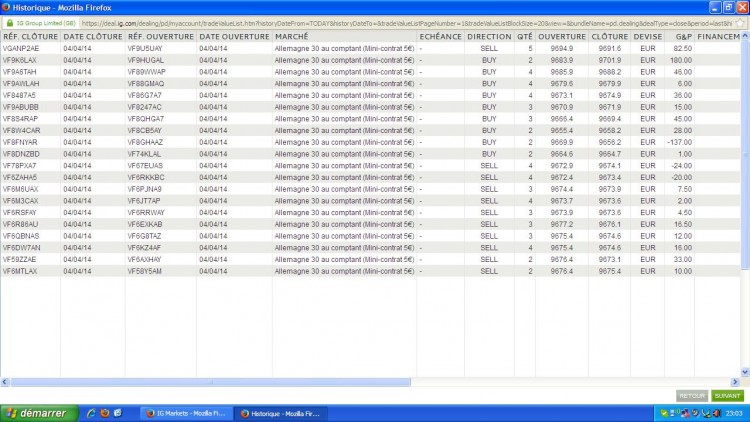
Task: Click the ECHÉANCE column header
Action: pos(441,36)
